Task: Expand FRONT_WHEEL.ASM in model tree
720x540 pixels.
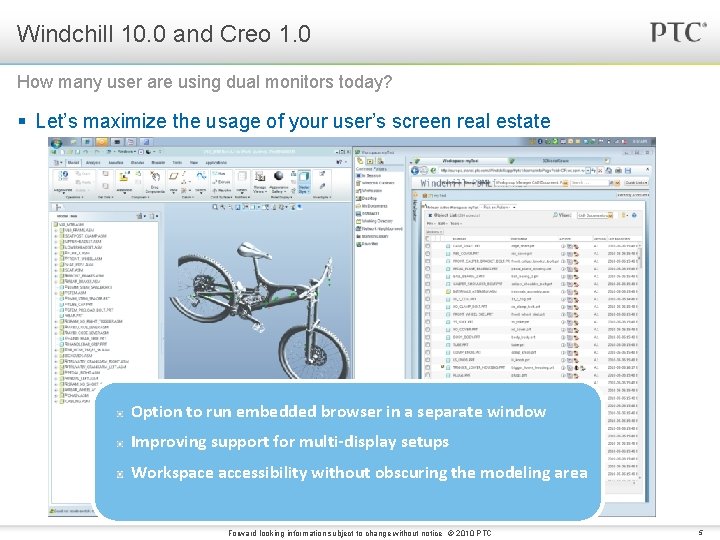Action: coord(56,259)
